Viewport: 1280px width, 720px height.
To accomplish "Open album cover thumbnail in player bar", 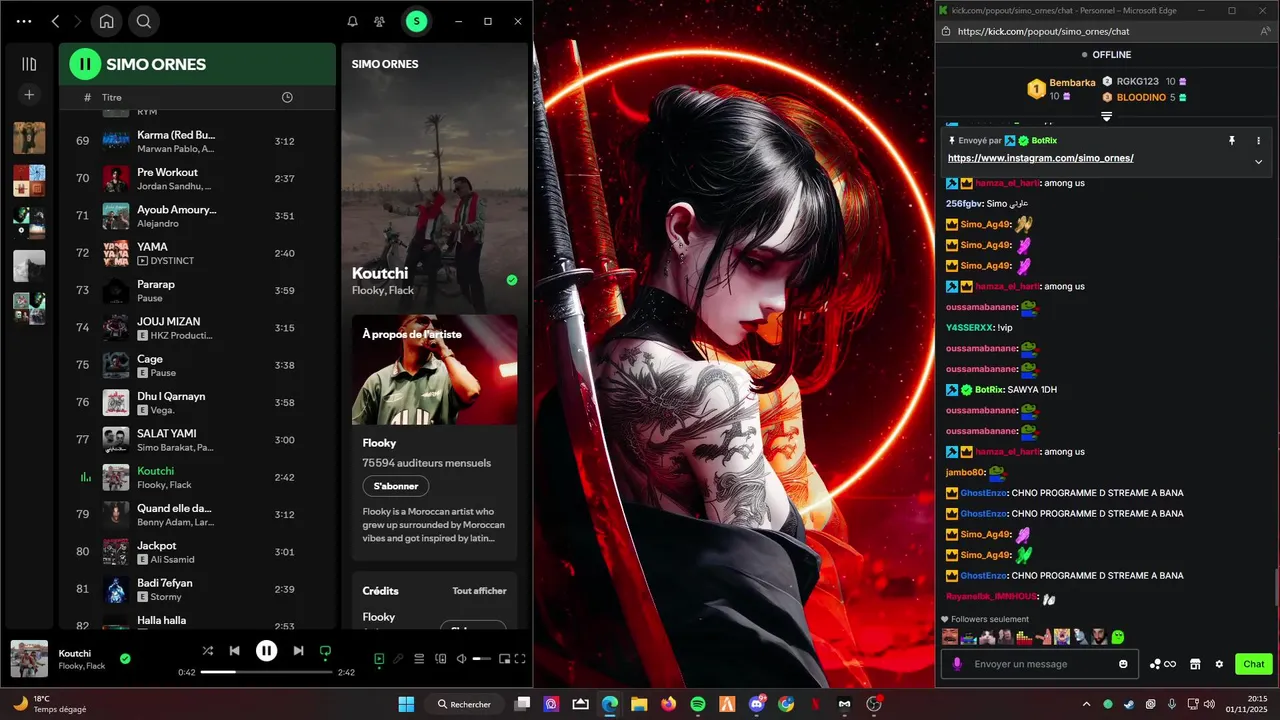I will pyautogui.click(x=29, y=659).
